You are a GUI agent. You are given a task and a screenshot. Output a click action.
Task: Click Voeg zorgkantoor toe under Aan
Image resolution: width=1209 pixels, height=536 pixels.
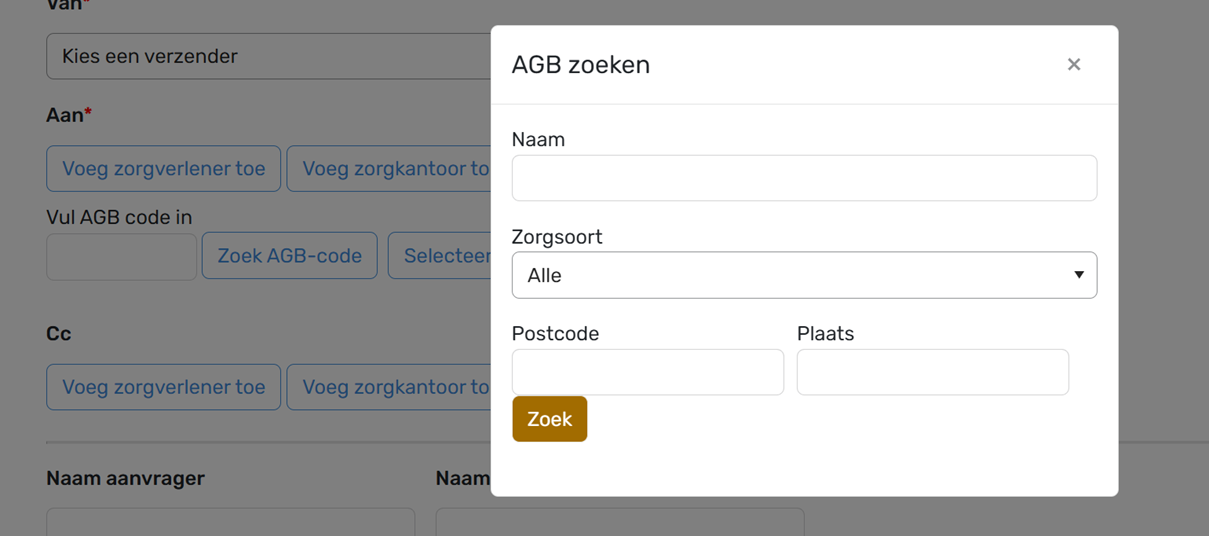pyautogui.click(x=390, y=169)
